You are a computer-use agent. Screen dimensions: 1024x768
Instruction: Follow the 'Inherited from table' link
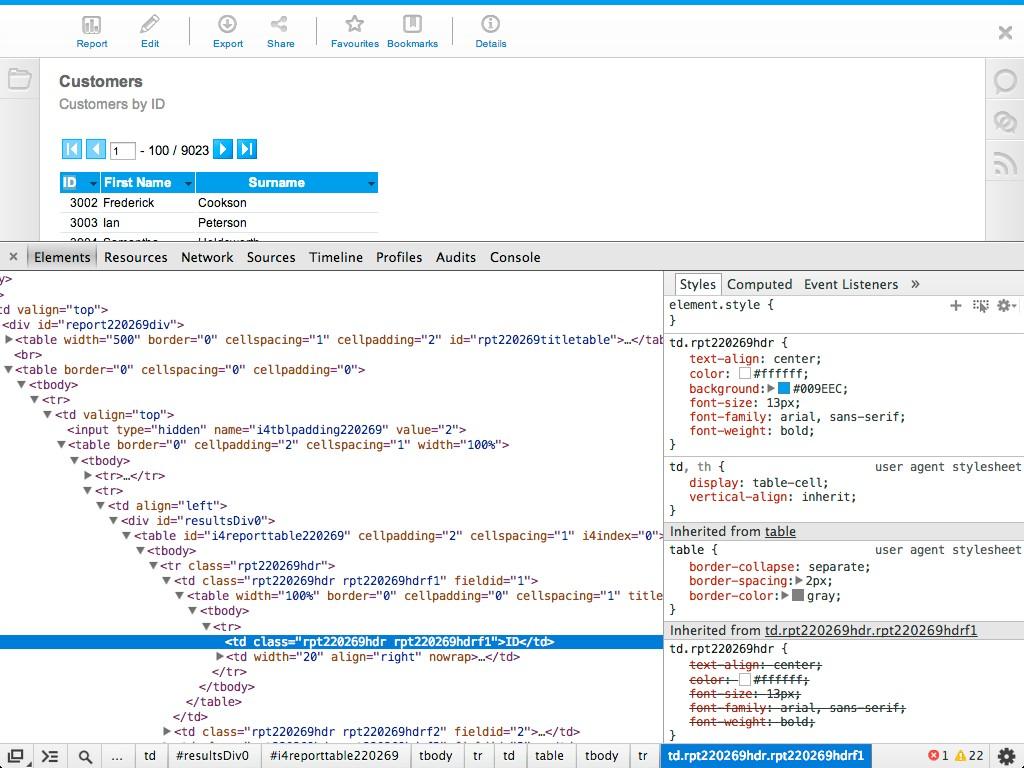(x=780, y=532)
